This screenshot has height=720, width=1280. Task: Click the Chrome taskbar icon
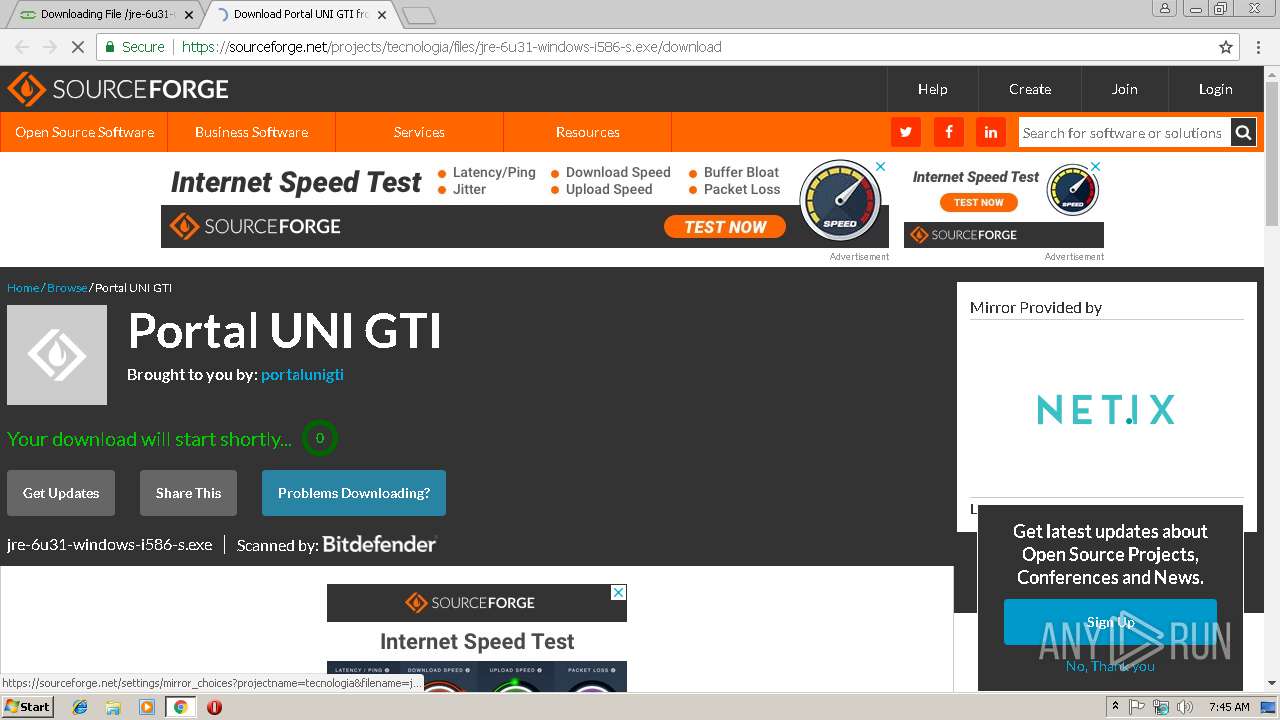[180, 707]
